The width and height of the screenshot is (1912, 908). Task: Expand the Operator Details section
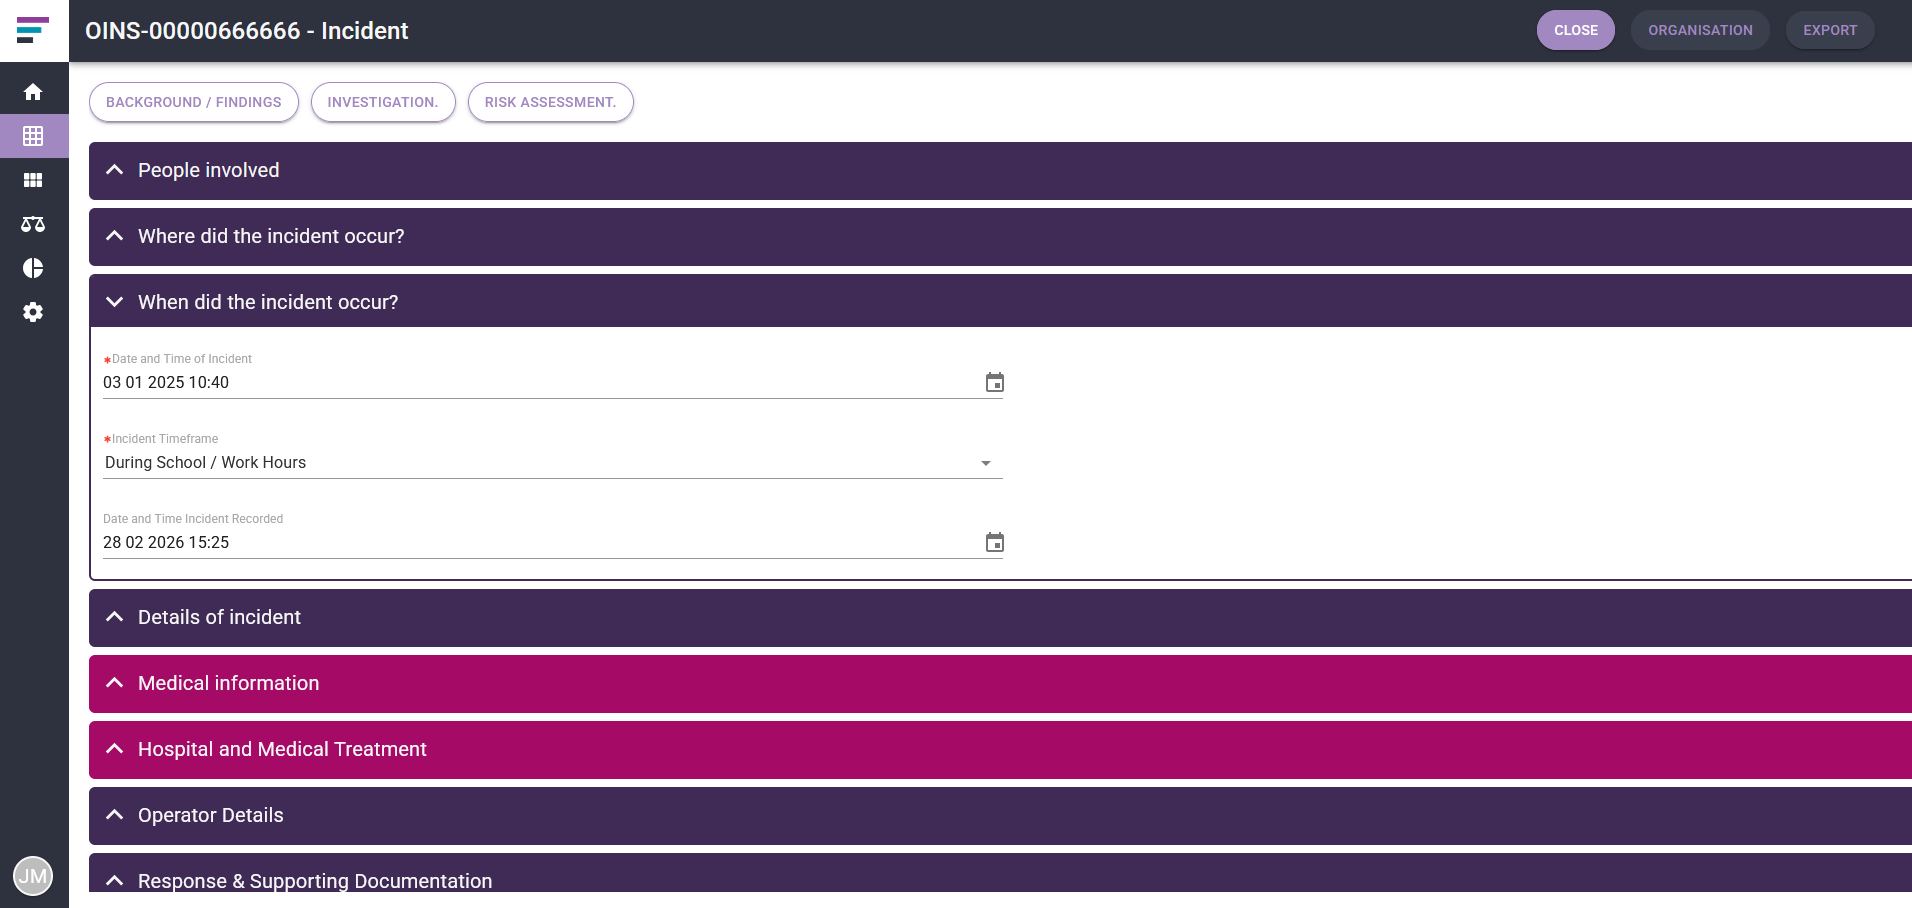[x=1000, y=816]
